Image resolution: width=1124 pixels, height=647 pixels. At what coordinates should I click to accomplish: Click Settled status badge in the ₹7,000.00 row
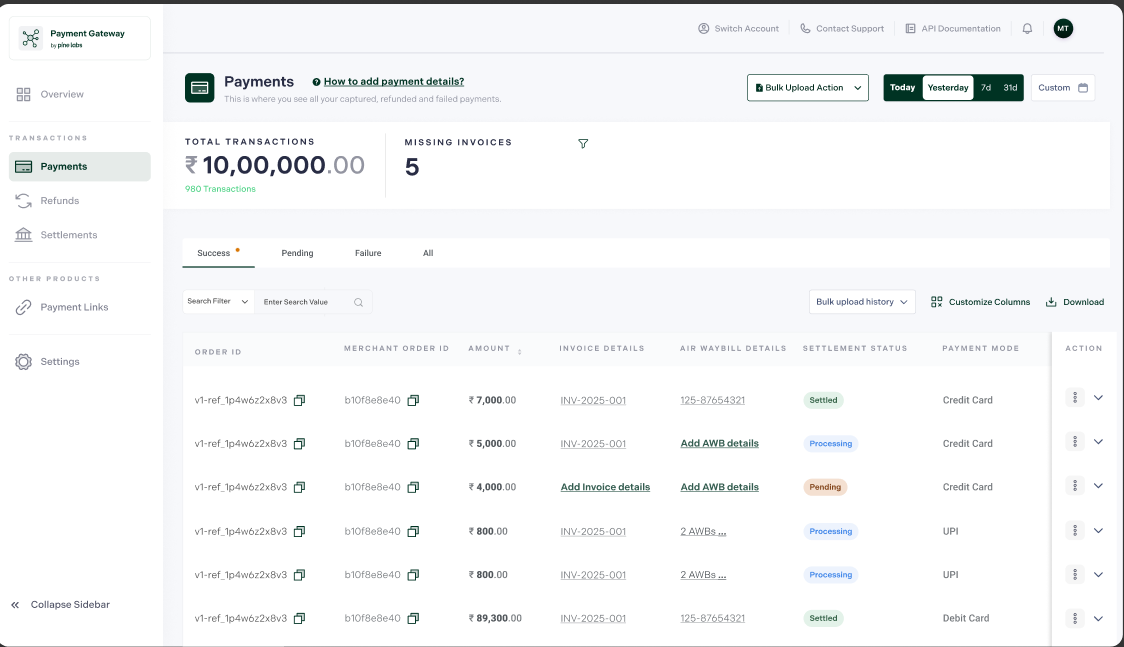pos(823,401)
